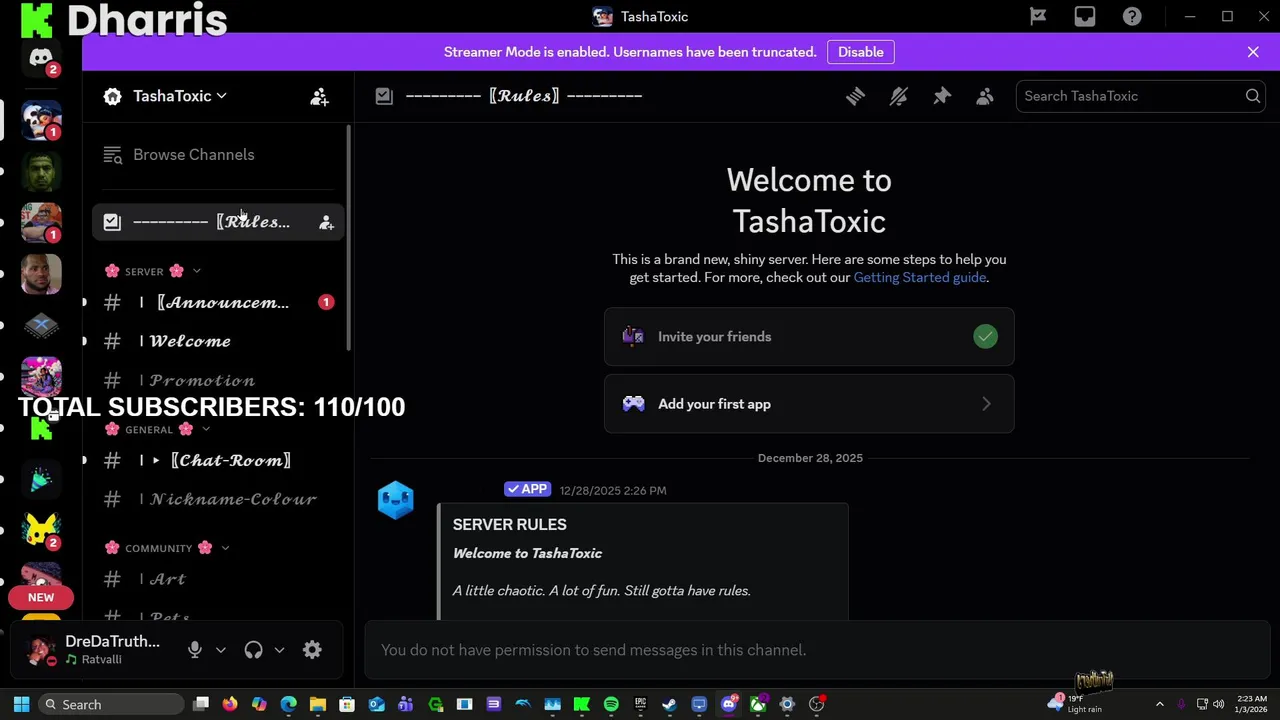Open output device options arrow beside headphones
The height and width of the screenshot is (720, 1280).
pos(279,650)
